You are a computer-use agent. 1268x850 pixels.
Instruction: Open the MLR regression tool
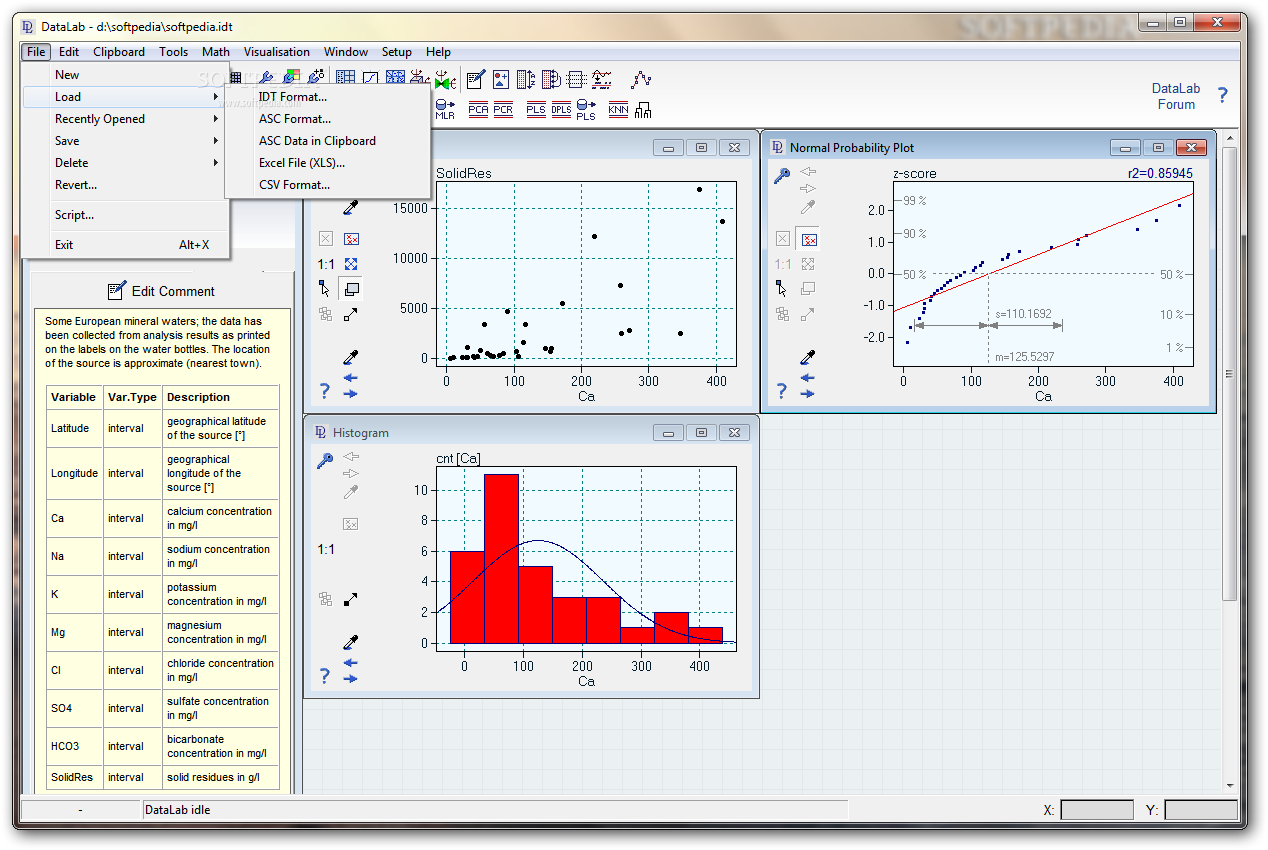tap(445, 109)
